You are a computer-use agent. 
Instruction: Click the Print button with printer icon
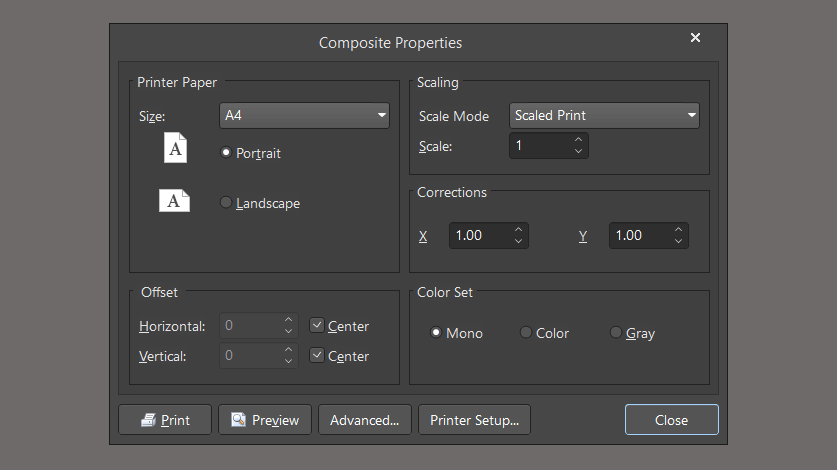165,420
